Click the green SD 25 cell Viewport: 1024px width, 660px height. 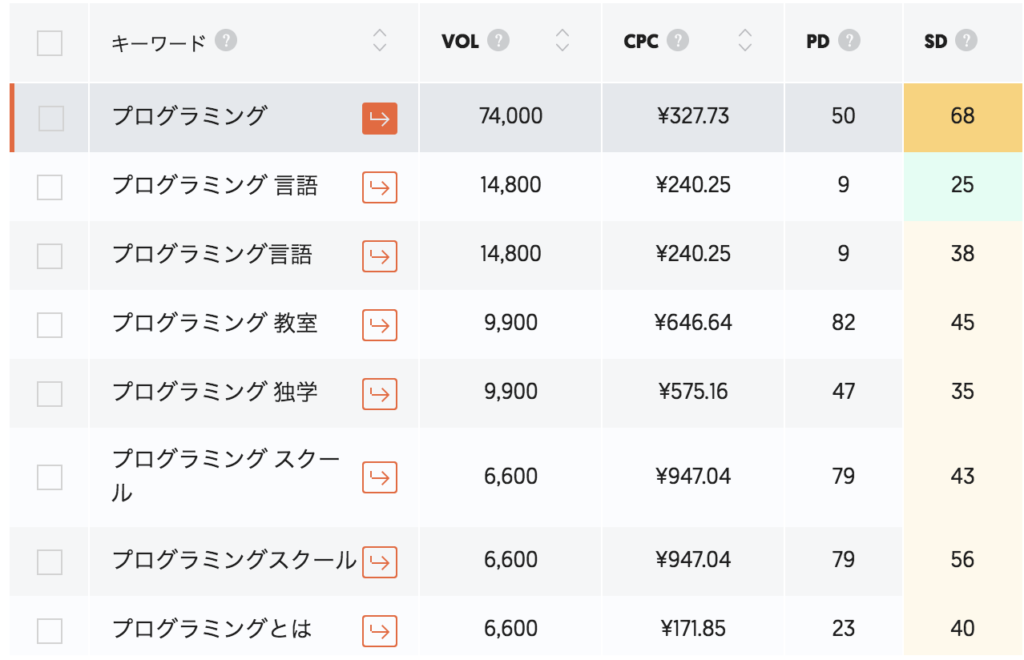coord(962,186)
